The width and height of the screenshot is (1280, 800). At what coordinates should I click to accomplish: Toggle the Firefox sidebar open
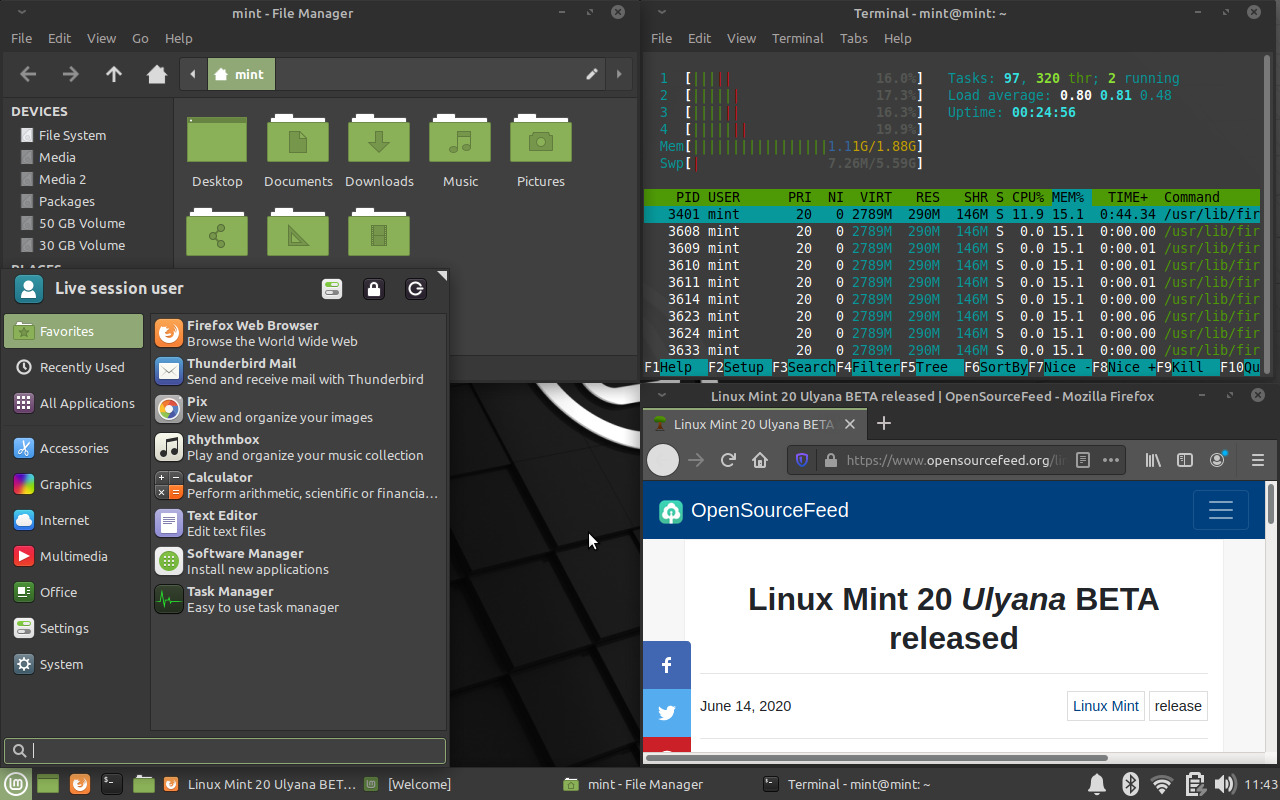coord(1184,460)
